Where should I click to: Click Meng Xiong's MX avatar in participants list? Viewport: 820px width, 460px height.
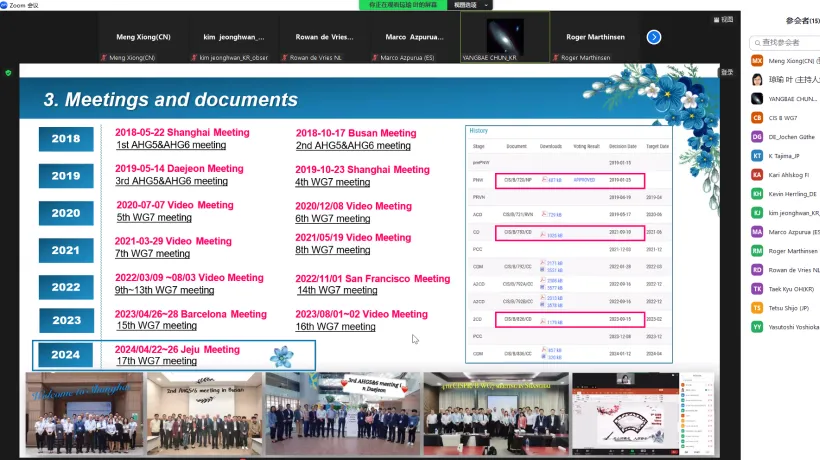tap(757, 61)
